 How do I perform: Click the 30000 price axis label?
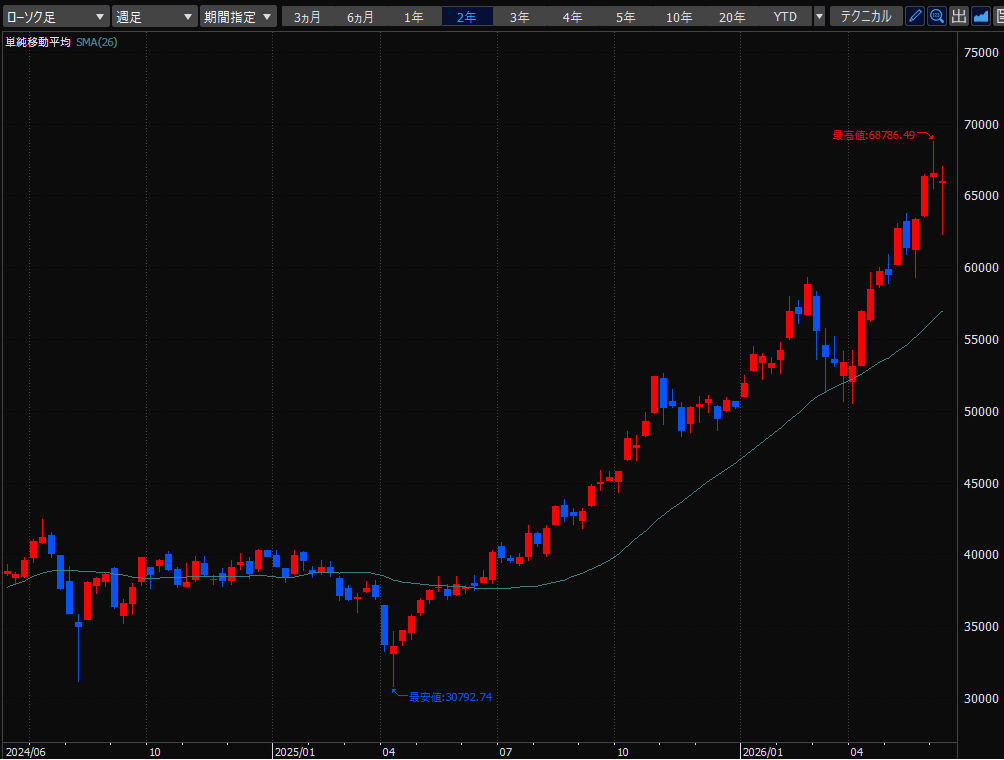(981, 699)
